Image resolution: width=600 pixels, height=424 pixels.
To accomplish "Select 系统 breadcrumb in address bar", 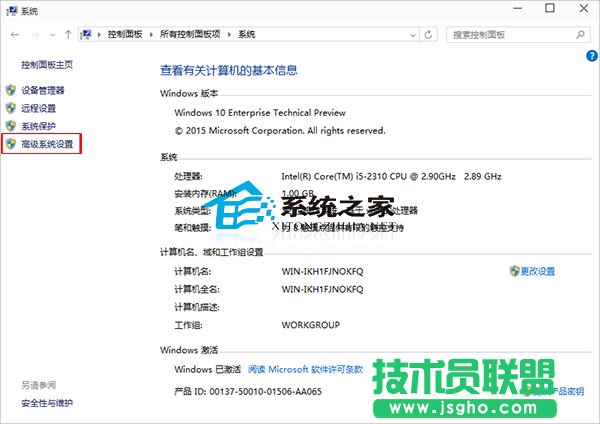I will point(247,34).
